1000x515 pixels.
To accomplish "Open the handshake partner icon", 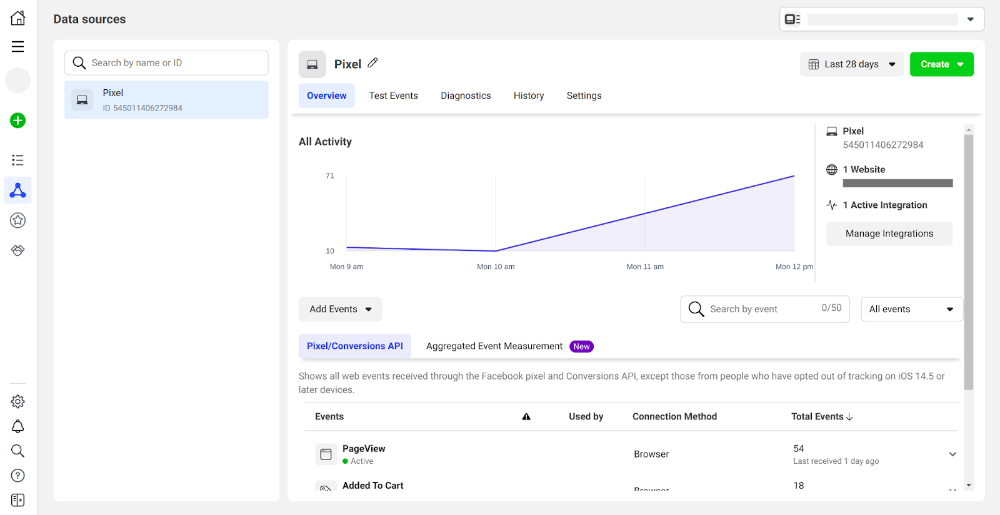I will click(x=17, y=250).
